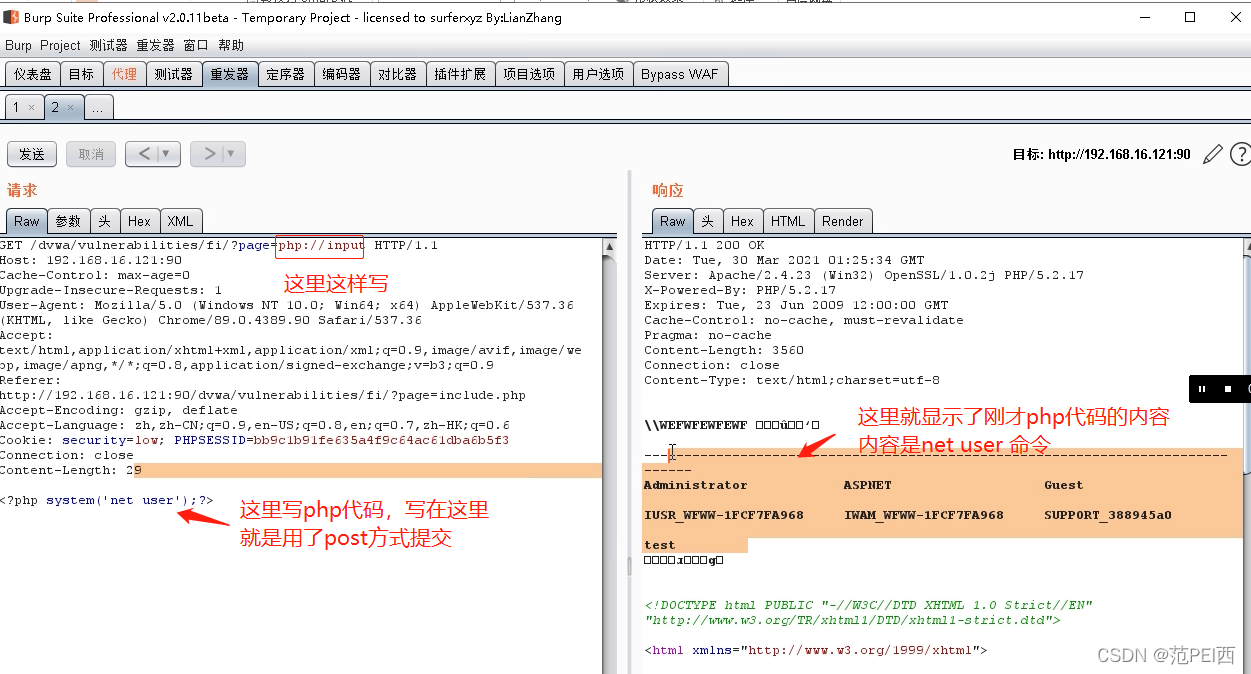Click the Referer URL line in request
The width and height of the screenshot is (1251, 674).
(x=263, y=395)
